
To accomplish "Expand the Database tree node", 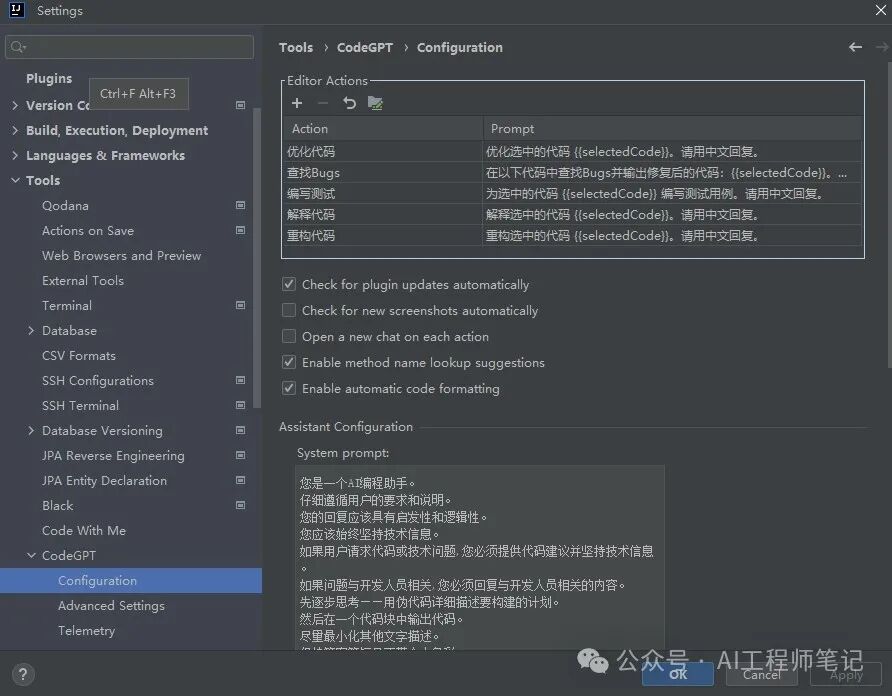I will 31,330.
